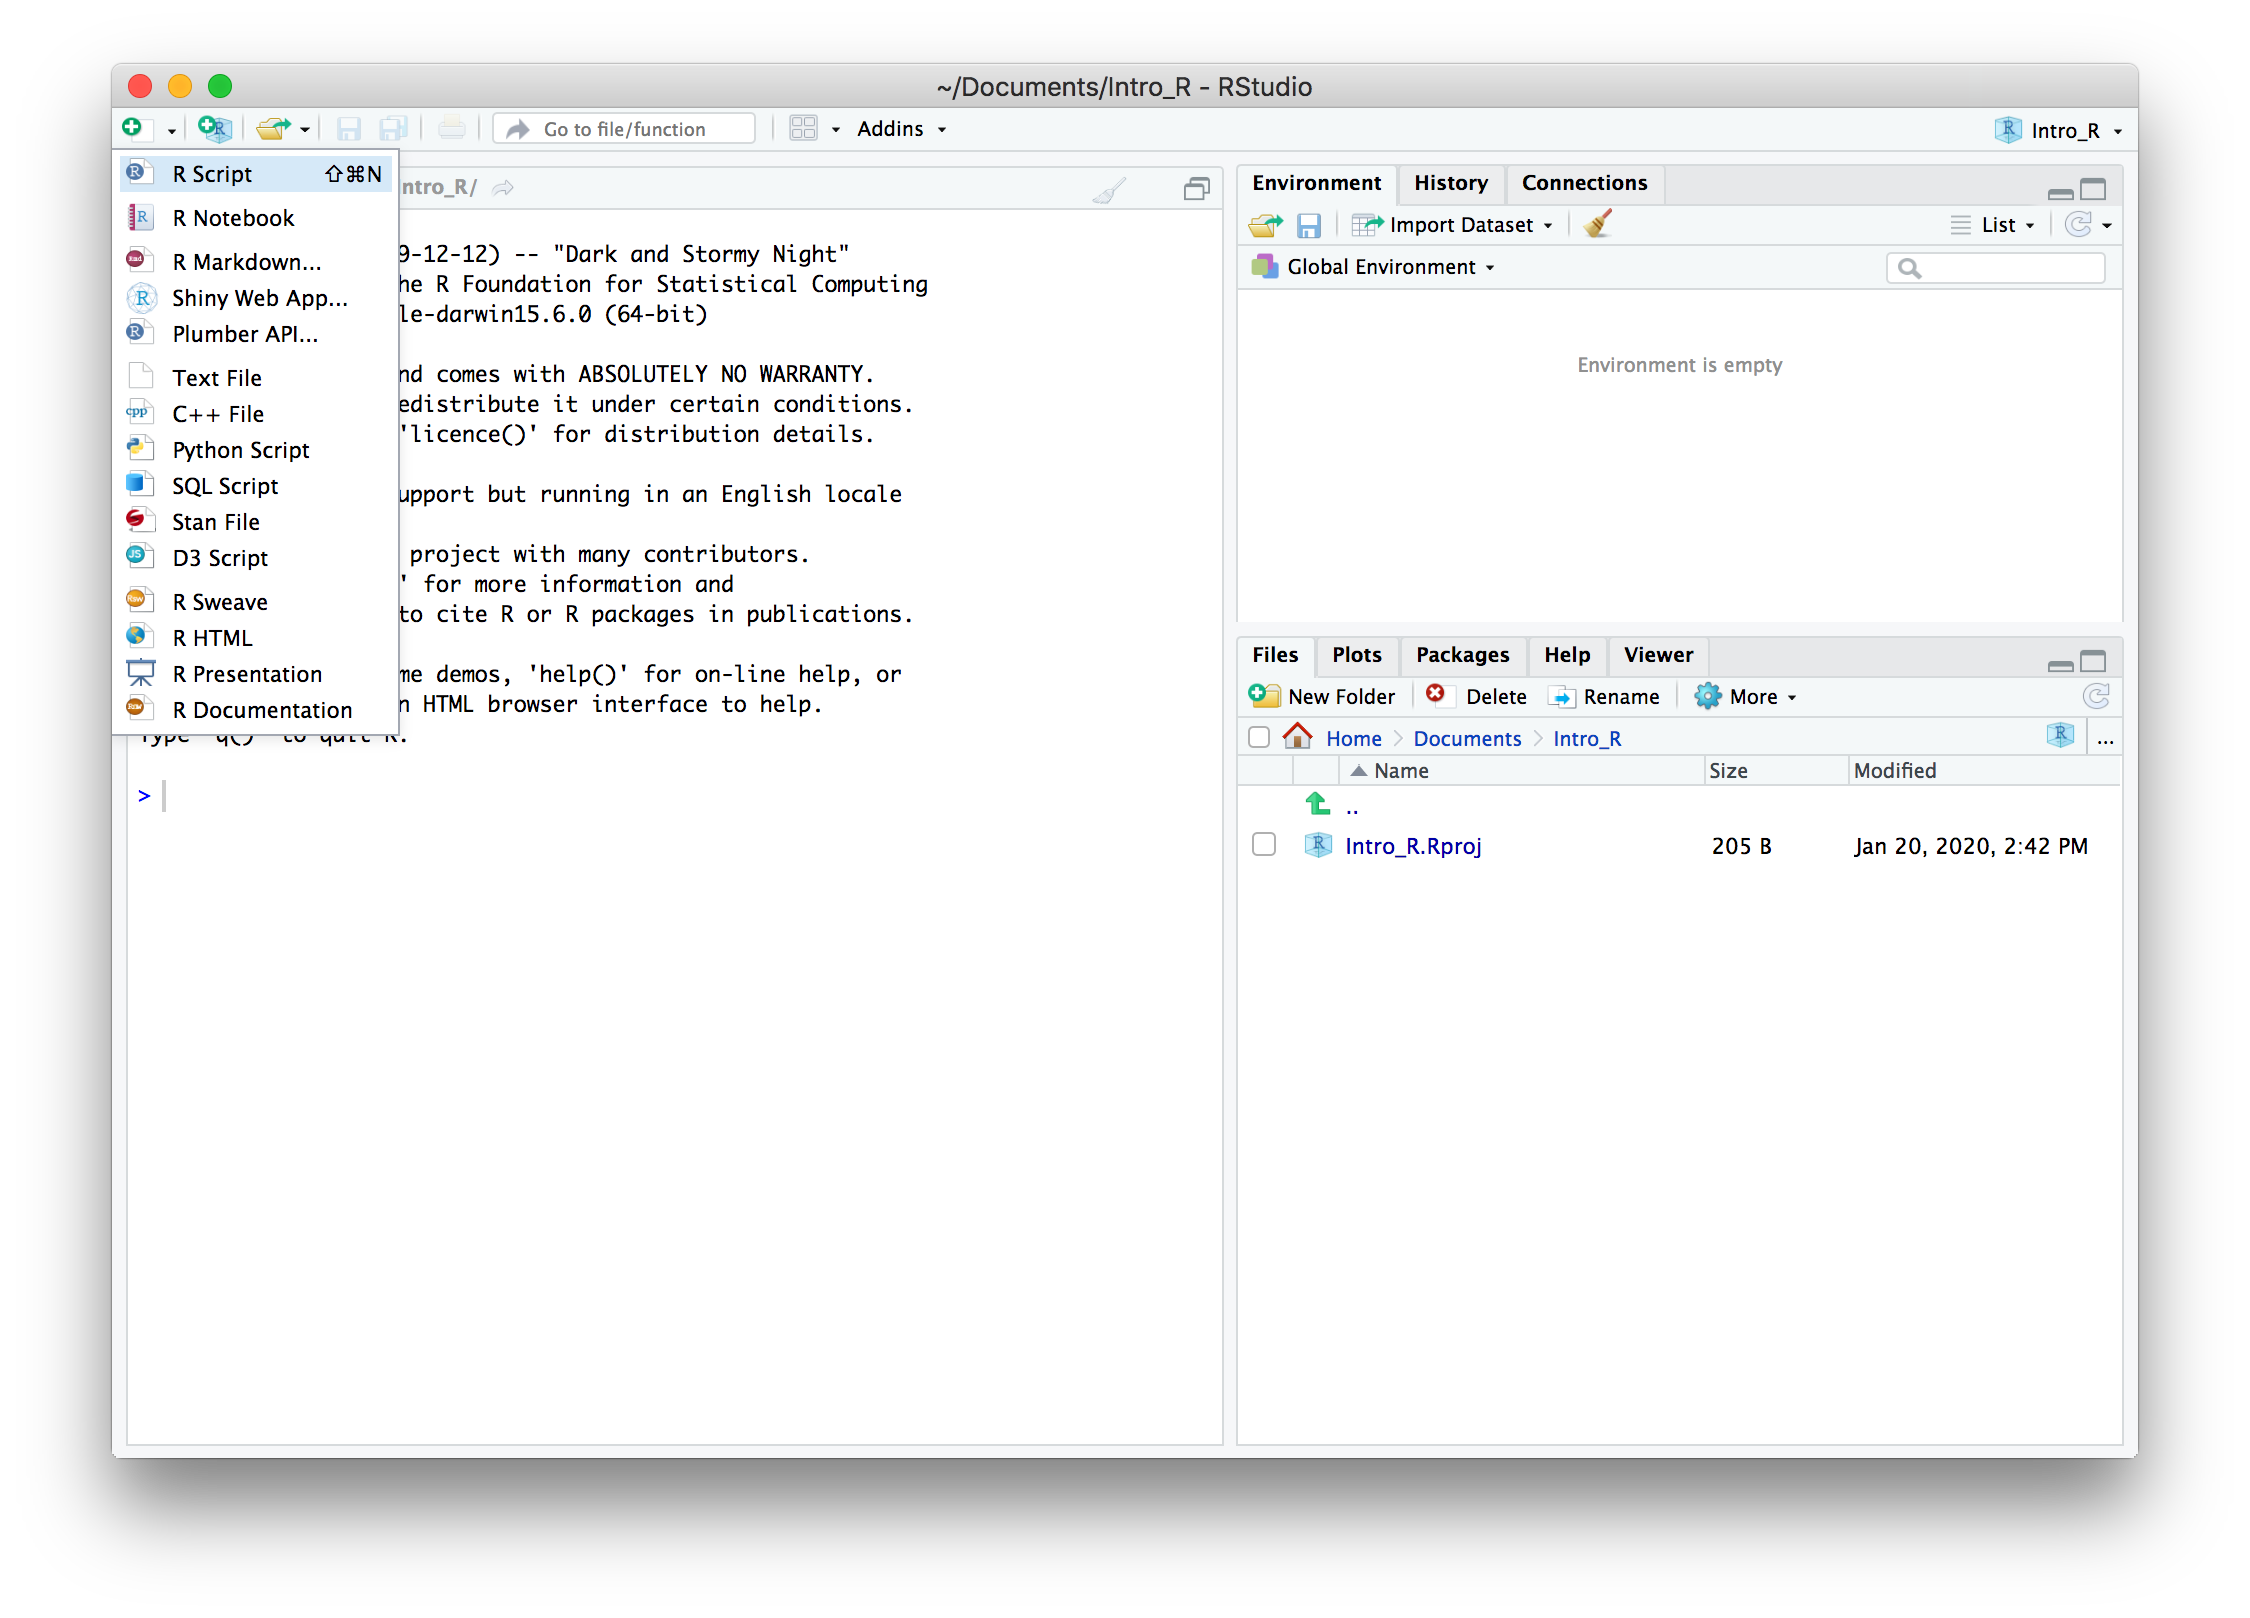
Task: Click the Load workspace folder icon in Environment
Action: 1265,225
